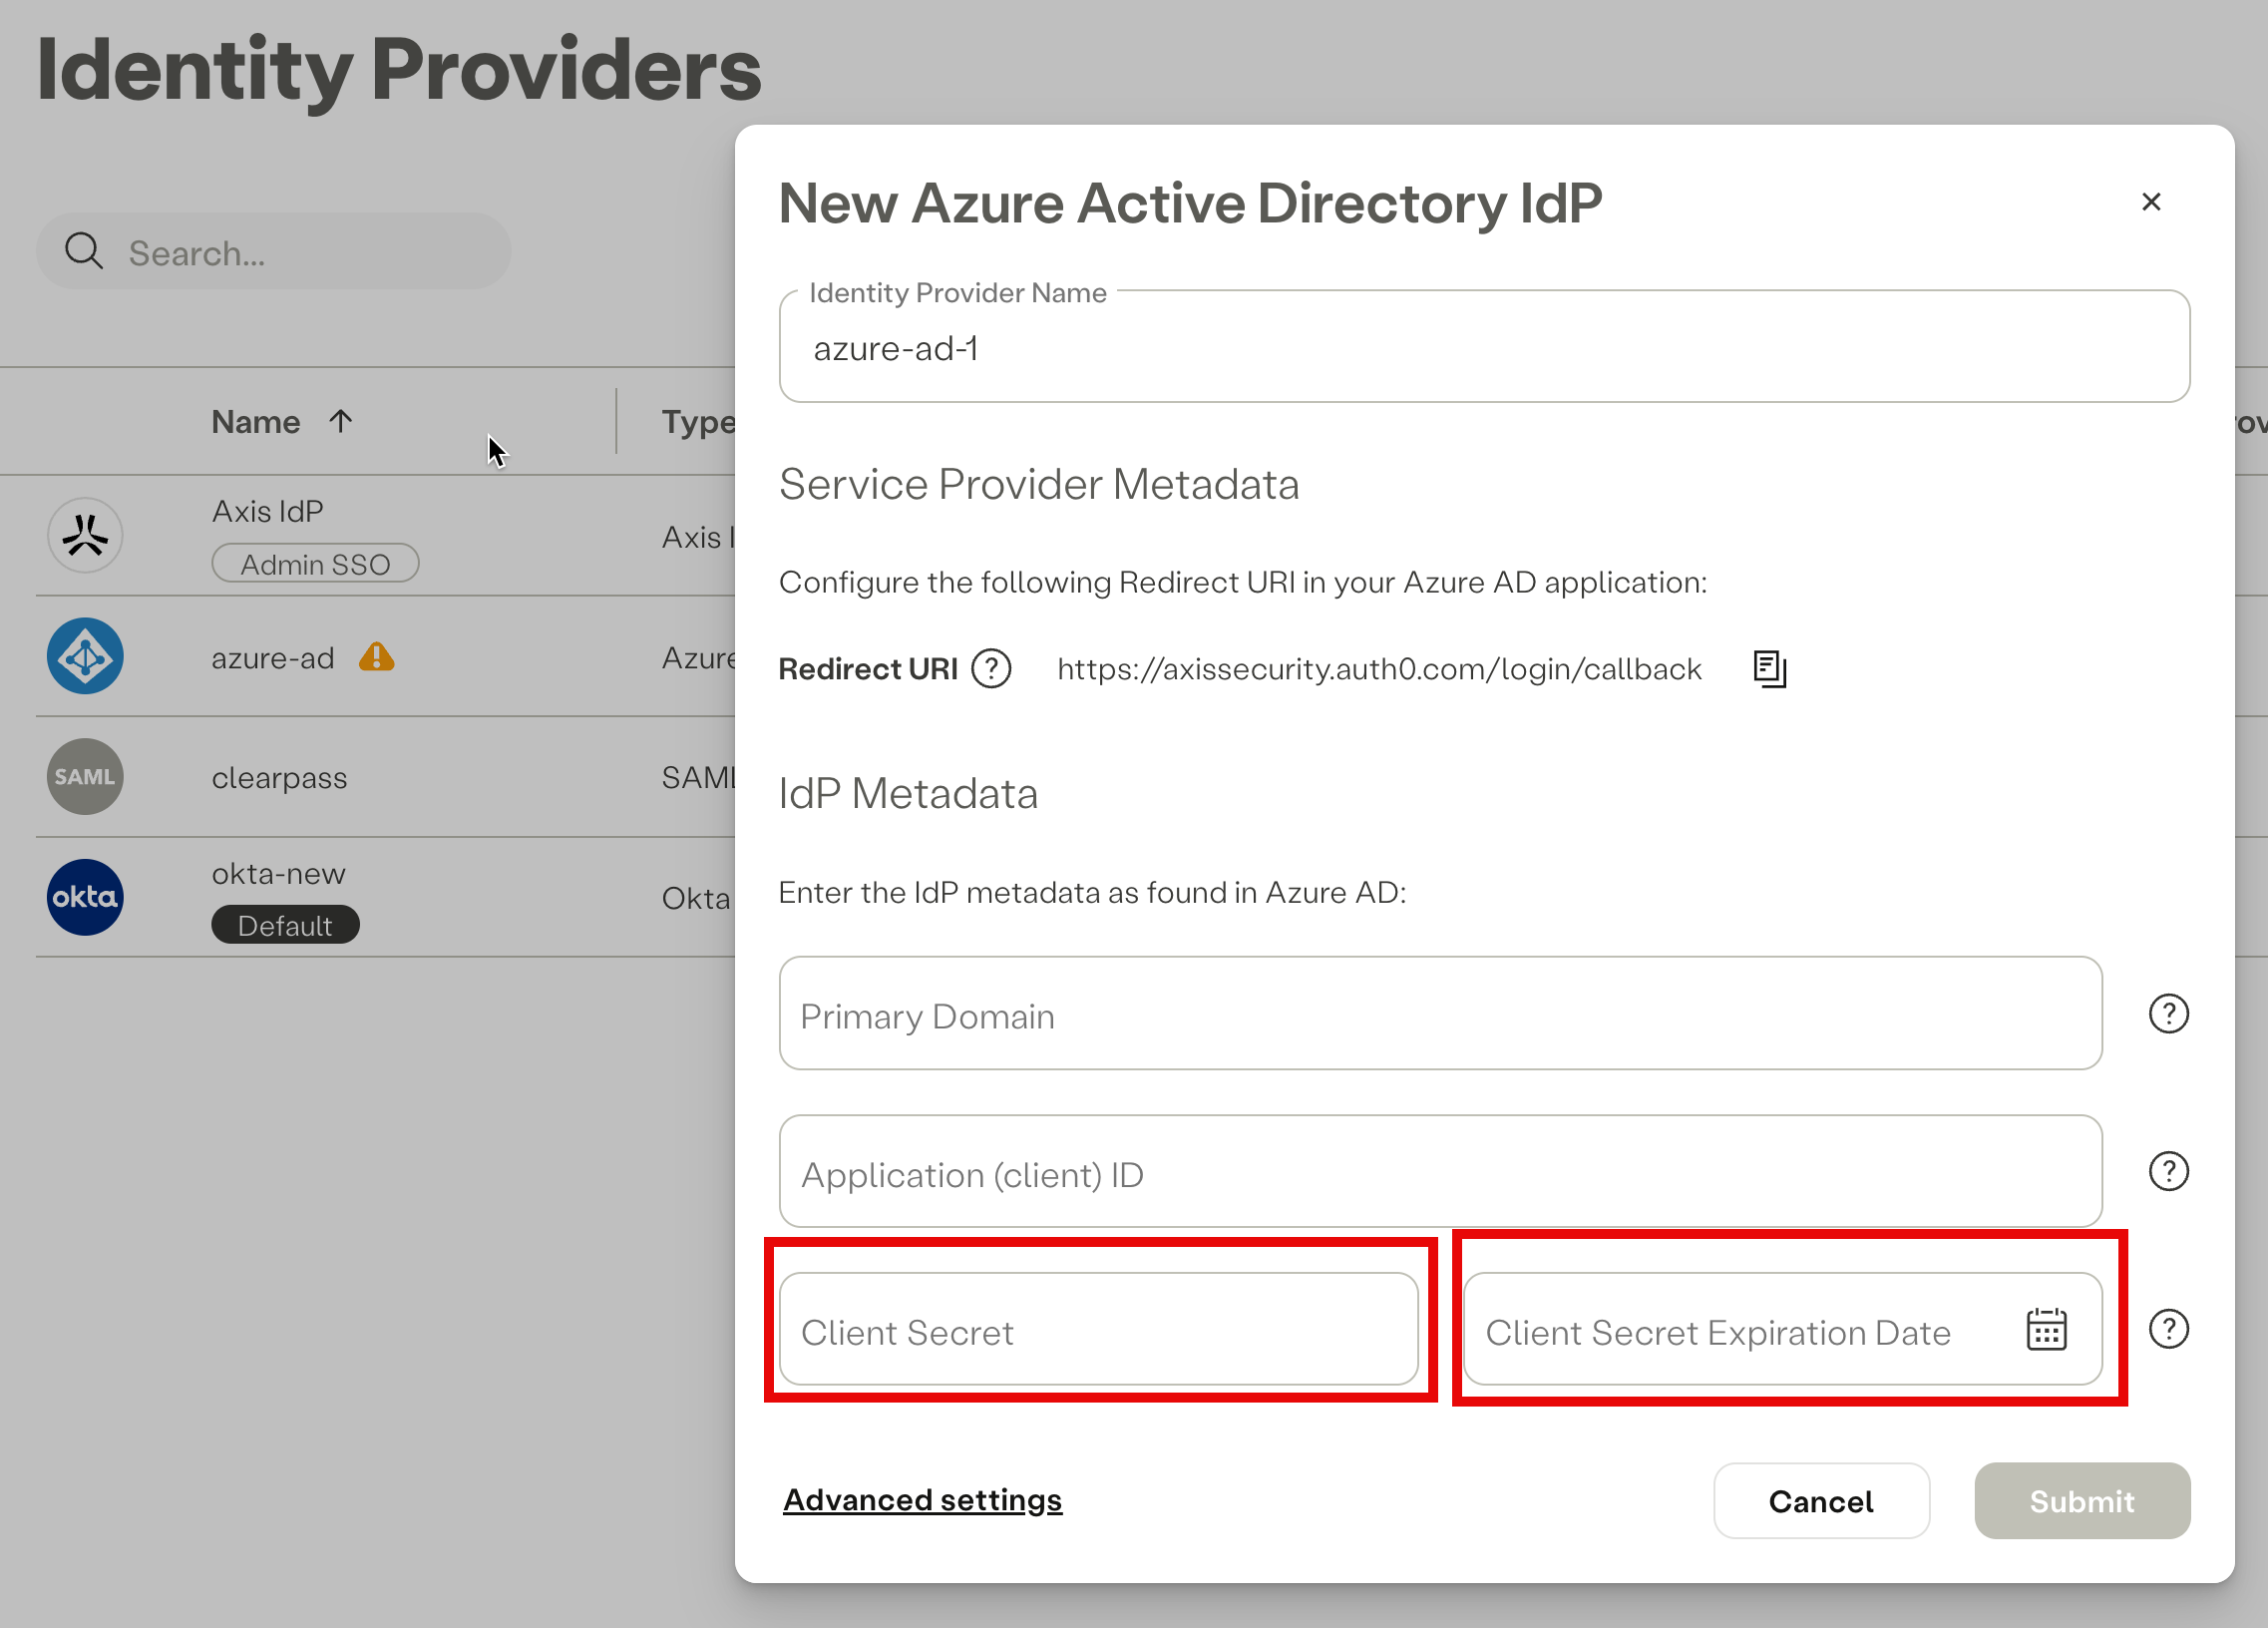Viewport: 2268px width, 1628px height.
Task: Focus the Client Secret input
Action: (x=1099, y=1330)
